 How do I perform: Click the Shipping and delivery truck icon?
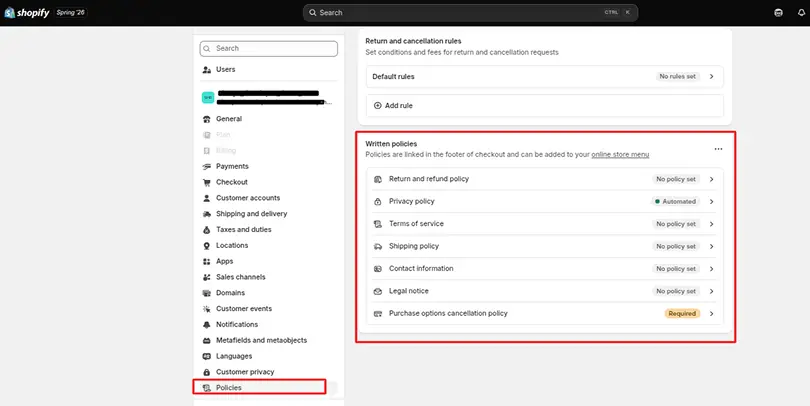tap(207, 214)
